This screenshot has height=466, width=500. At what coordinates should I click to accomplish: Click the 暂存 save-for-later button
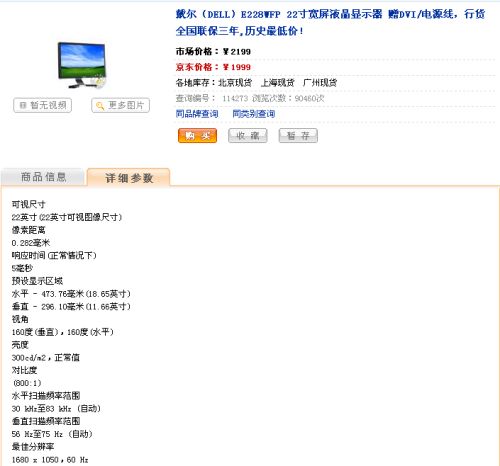(298, 136)
